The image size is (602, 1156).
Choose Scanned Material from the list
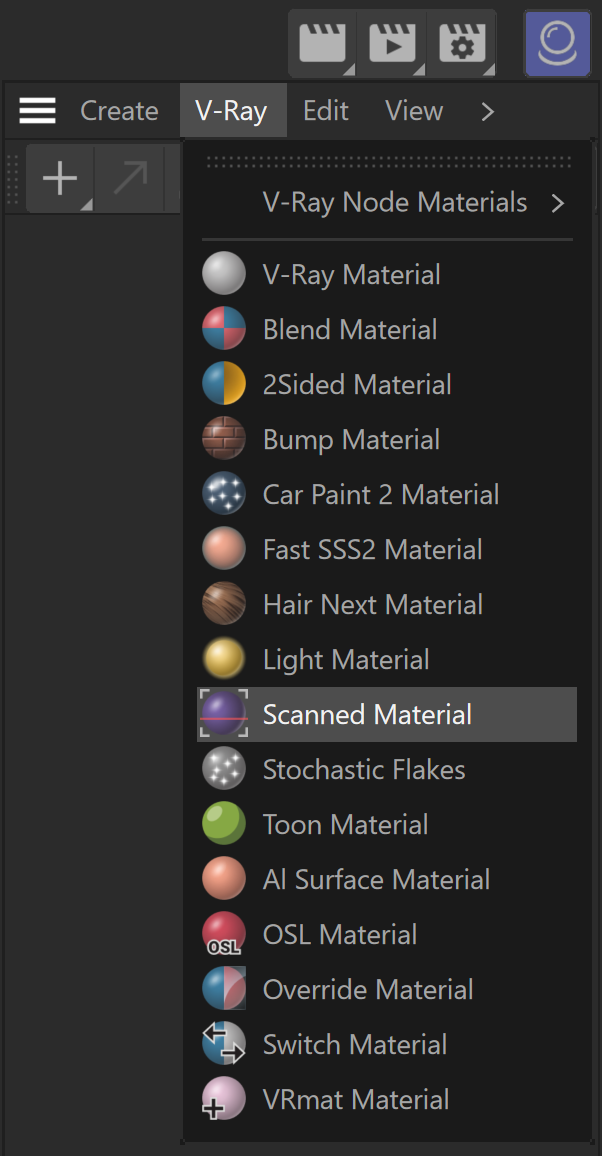(387, 714)
